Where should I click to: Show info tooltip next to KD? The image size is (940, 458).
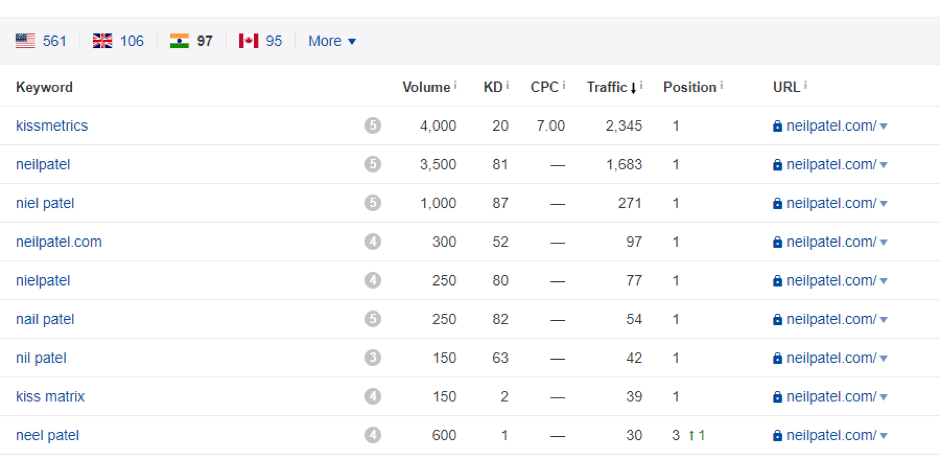(507, 86)
